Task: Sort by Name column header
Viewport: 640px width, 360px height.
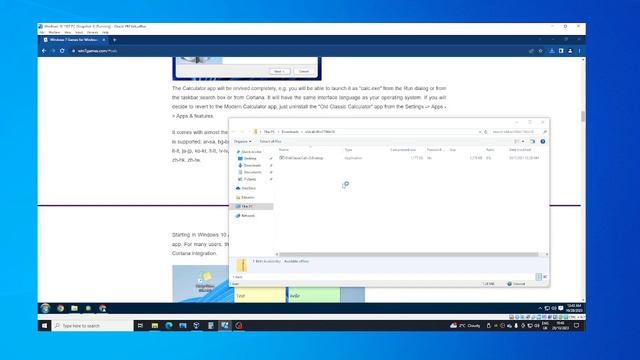Action: click(x=284, y=150)
